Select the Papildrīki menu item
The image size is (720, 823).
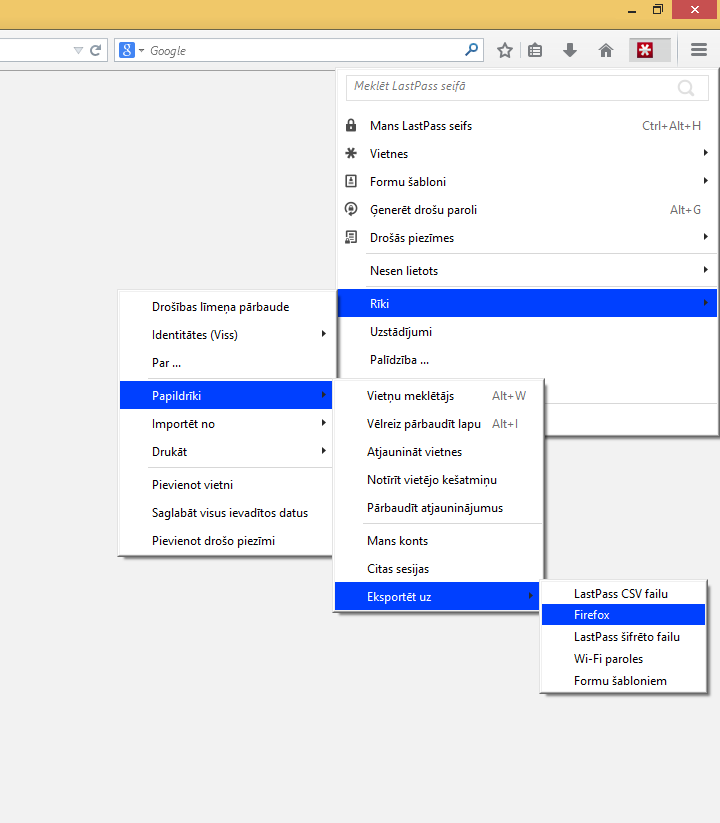[226, 395]
